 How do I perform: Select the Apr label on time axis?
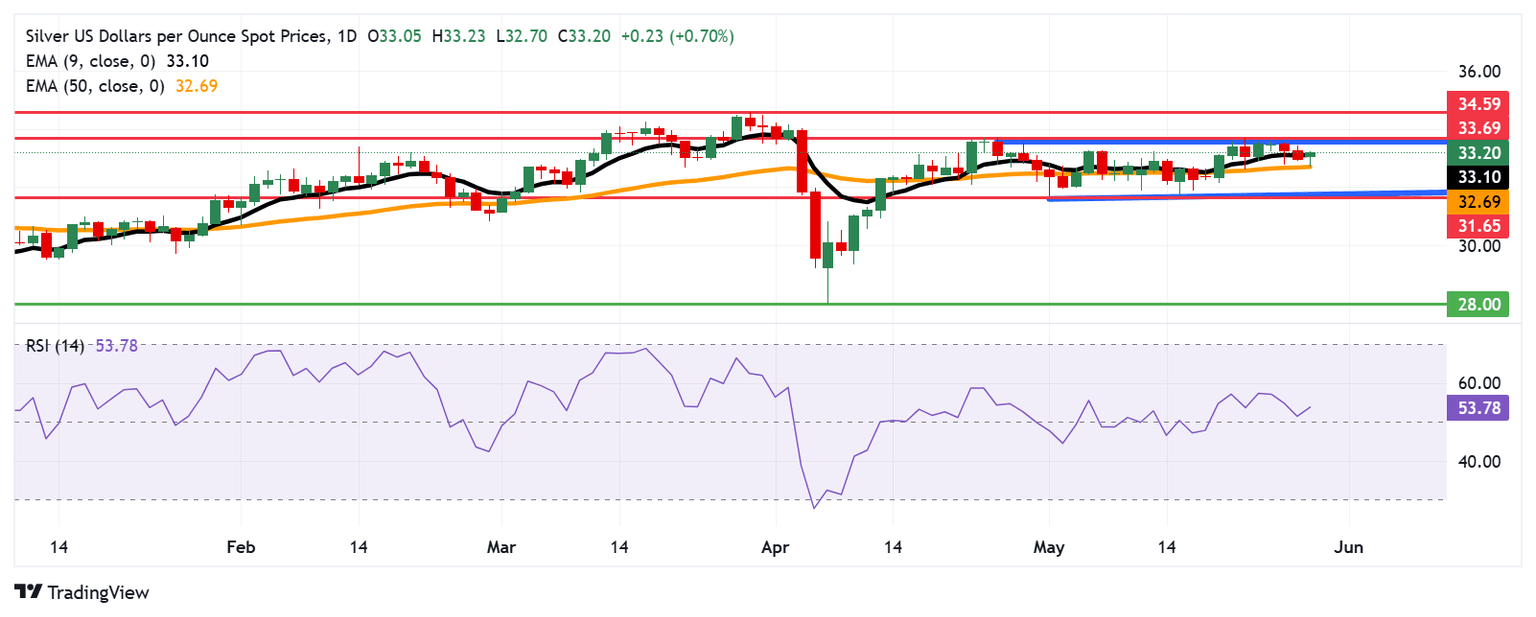tap(775, 547)
